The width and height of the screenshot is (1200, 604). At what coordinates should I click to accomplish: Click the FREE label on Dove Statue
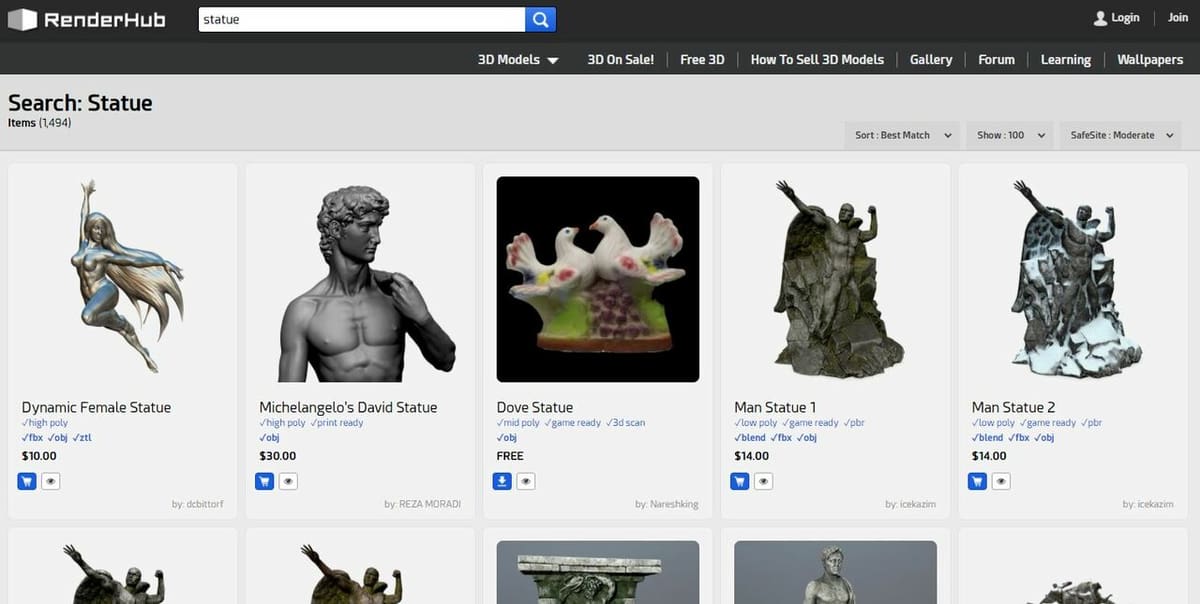pos(510,456)
